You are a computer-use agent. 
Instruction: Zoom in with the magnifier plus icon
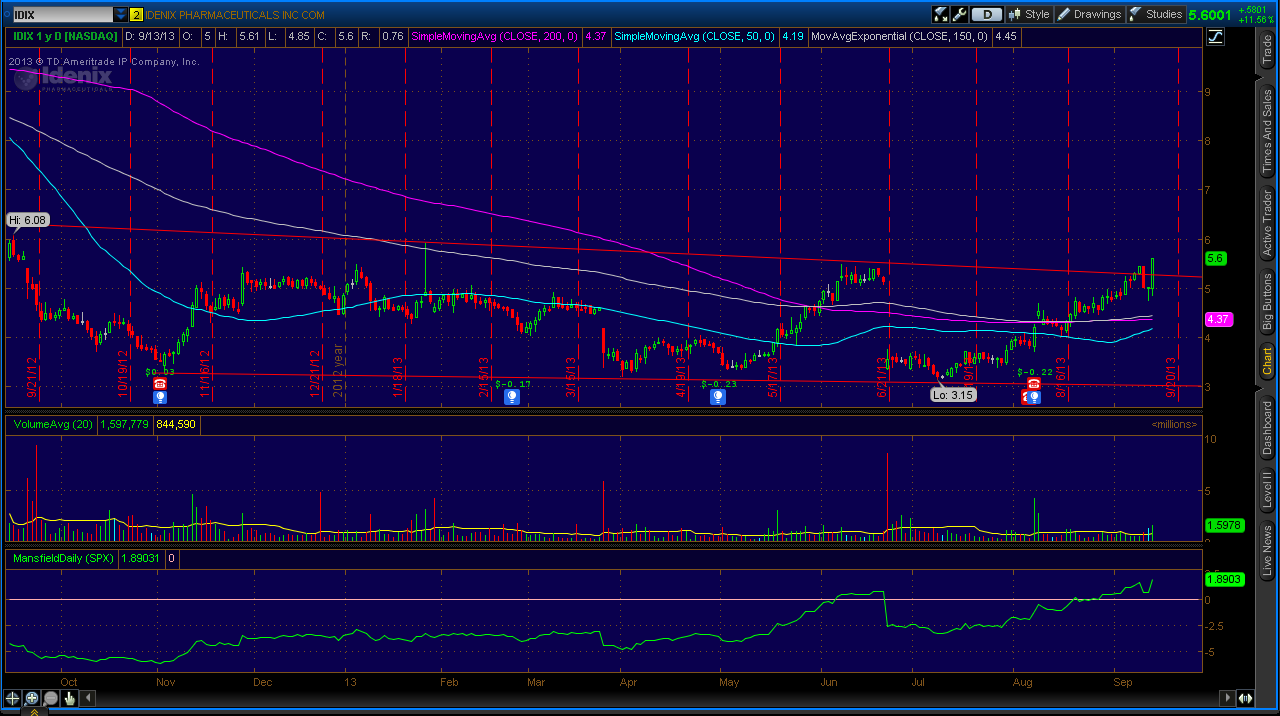pos(31,698)
